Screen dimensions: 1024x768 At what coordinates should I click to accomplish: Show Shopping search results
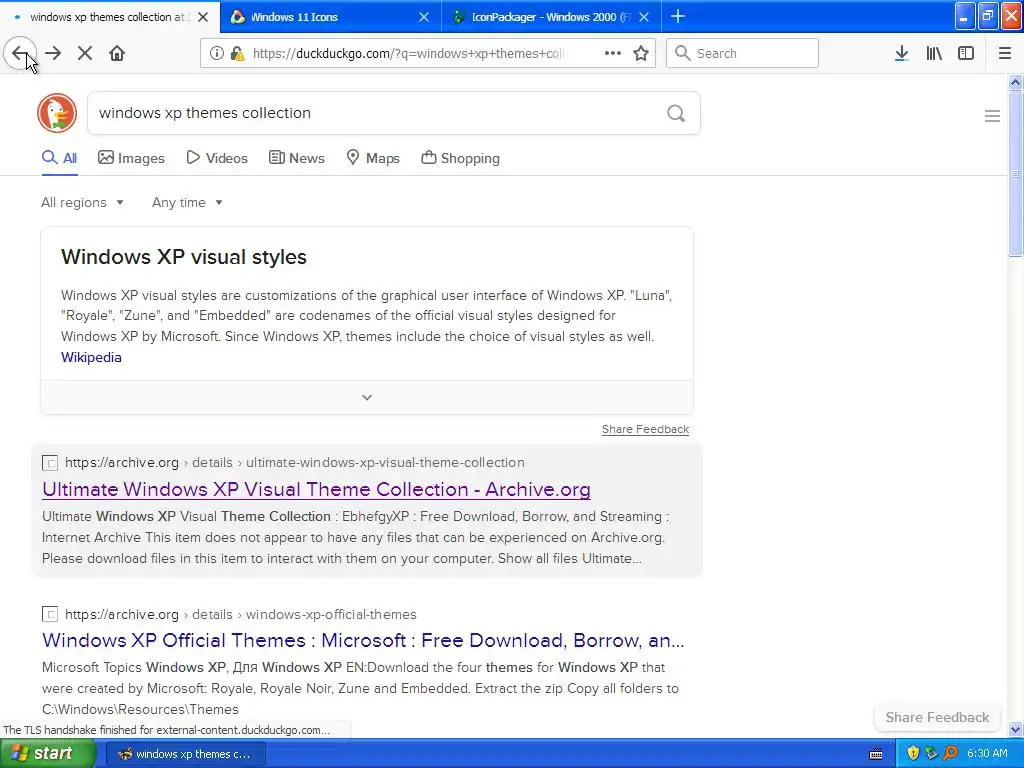[460, 158]
